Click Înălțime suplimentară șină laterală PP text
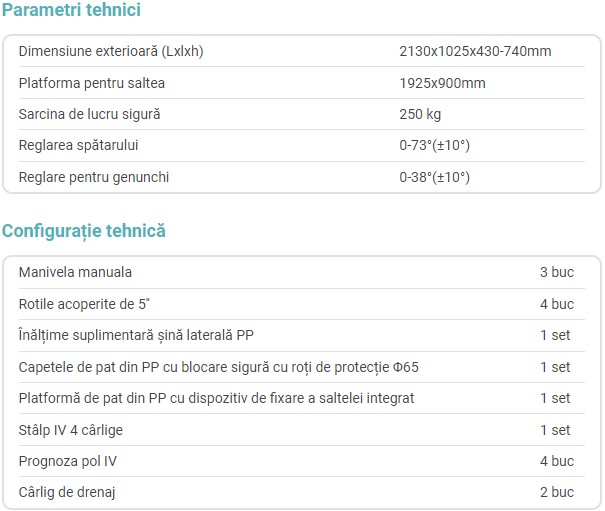Image resolution: width=605 pixels, height=511 pixels. (136, 335)
